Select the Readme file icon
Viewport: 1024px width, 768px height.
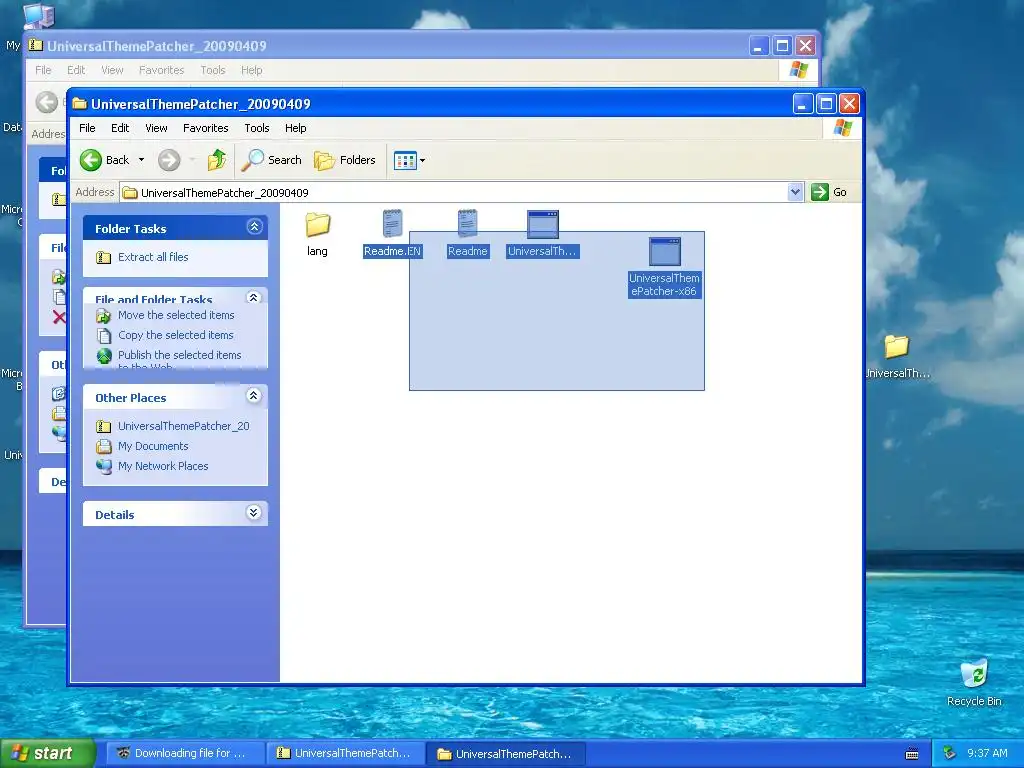click(468, 224)
